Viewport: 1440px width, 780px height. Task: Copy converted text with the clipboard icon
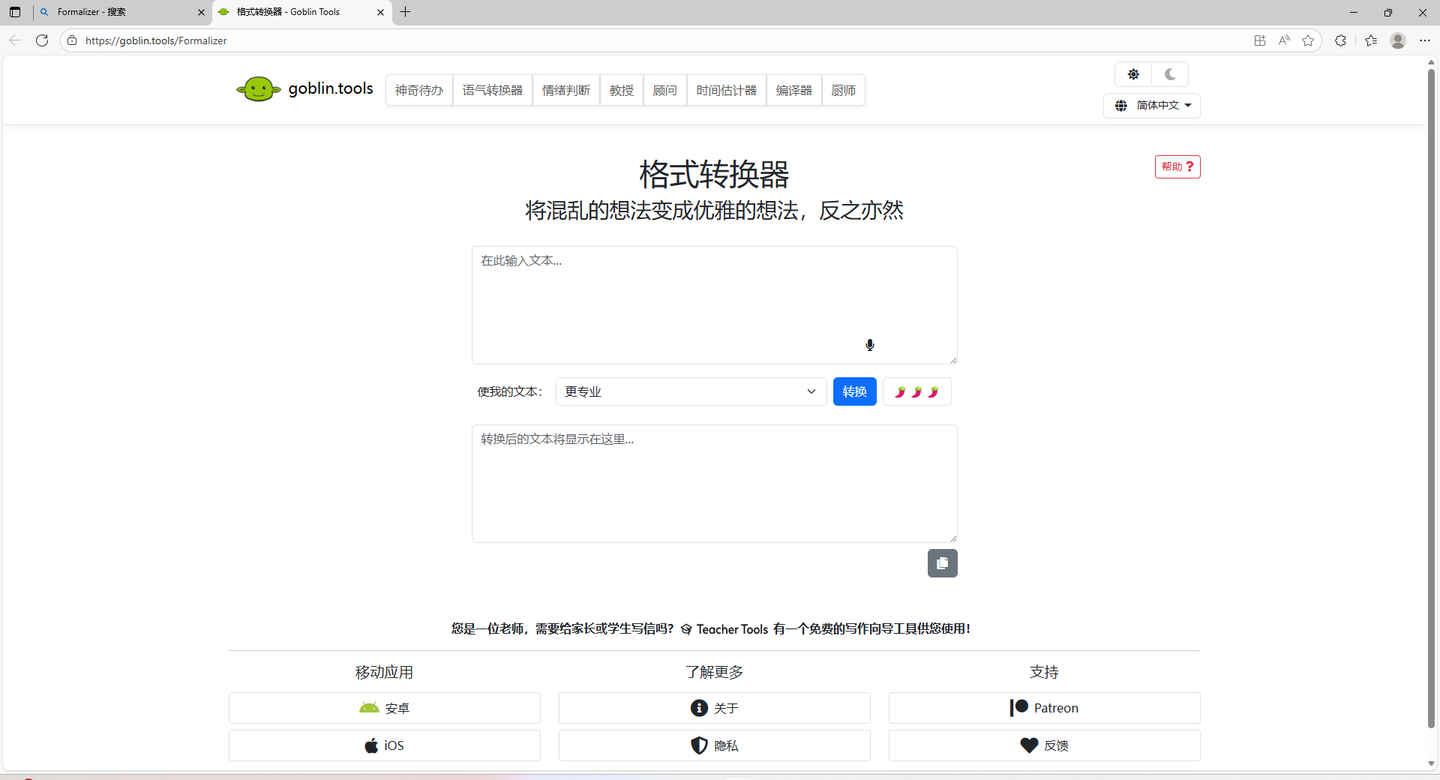tap(942, 563)
